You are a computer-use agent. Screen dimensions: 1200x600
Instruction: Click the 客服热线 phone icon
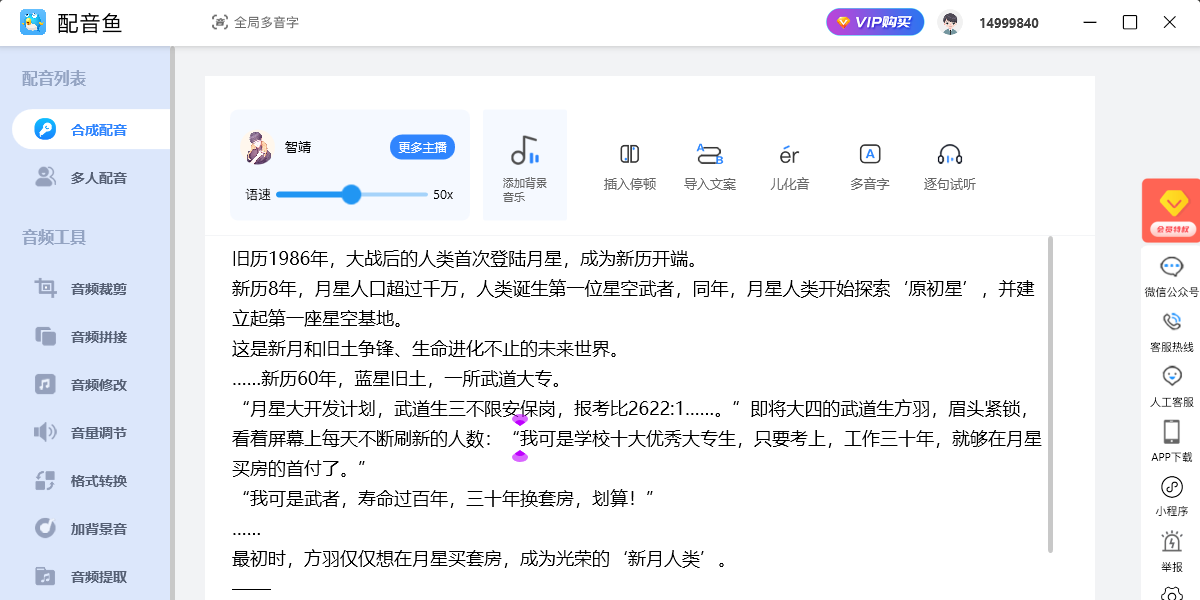[x=1172, y=322]
